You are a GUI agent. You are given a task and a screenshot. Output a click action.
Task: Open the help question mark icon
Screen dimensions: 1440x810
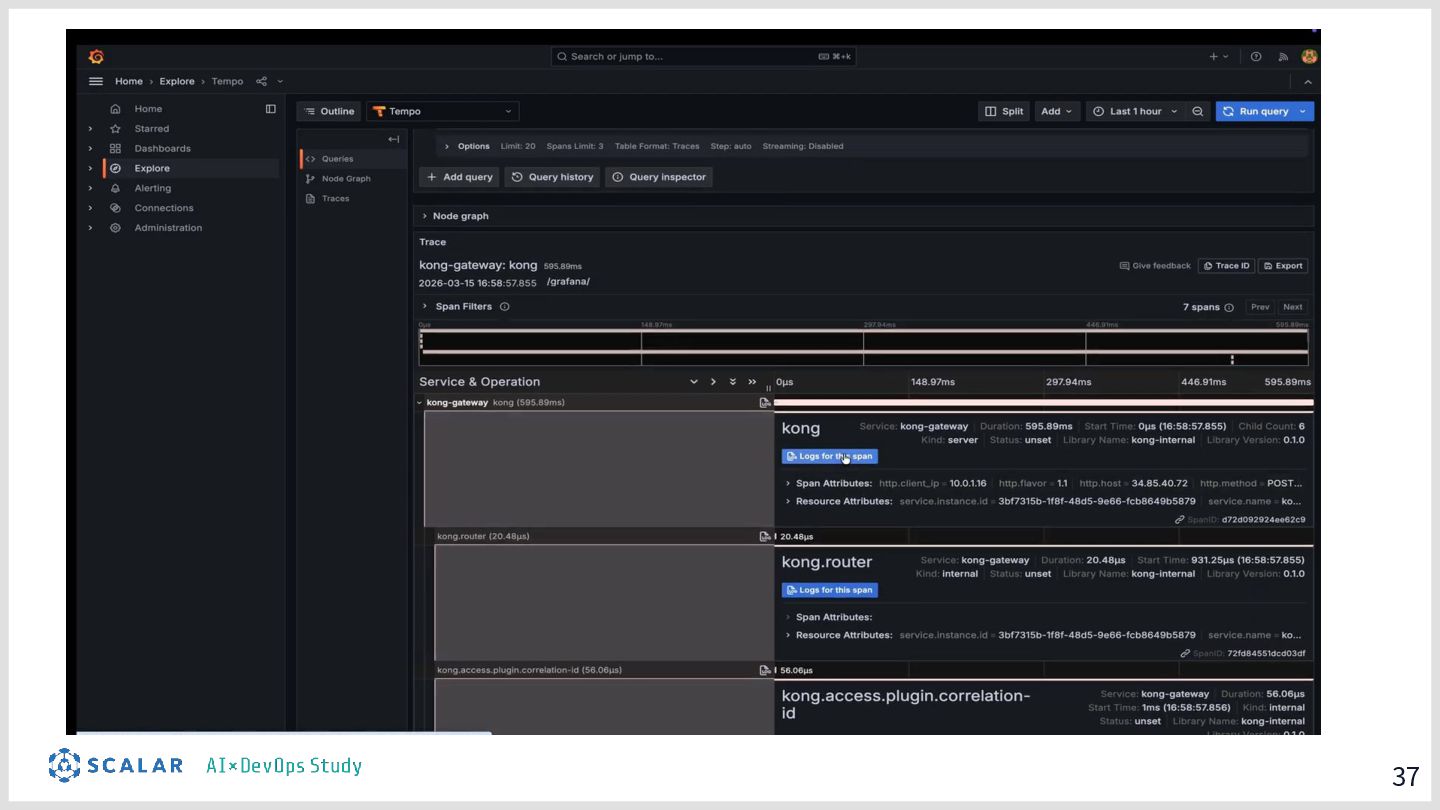(x=1256, y=57)
